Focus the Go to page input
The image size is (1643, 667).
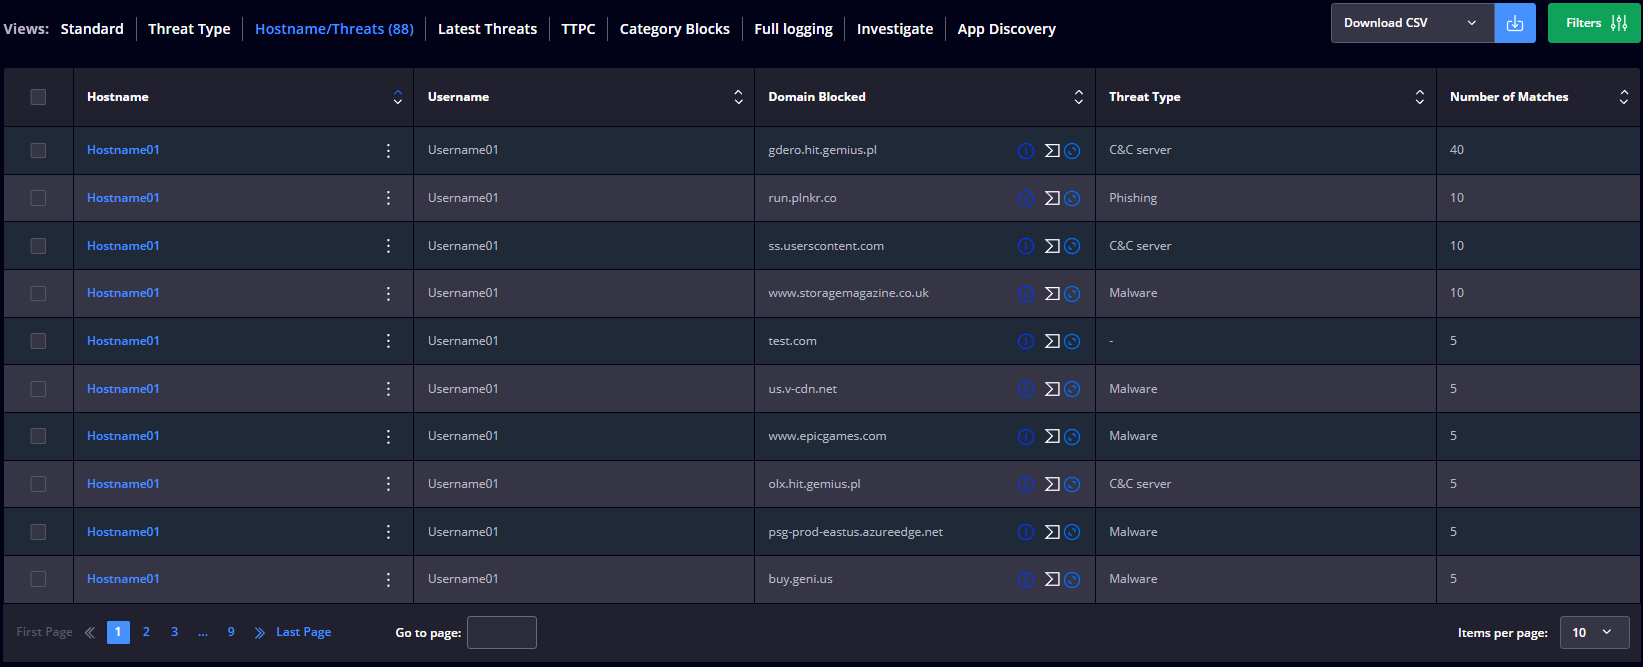pos(502,632)
